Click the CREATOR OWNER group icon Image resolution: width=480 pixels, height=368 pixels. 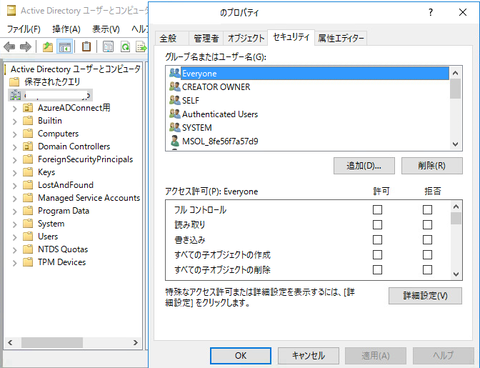pyautogui.click(x=175, y=87)
